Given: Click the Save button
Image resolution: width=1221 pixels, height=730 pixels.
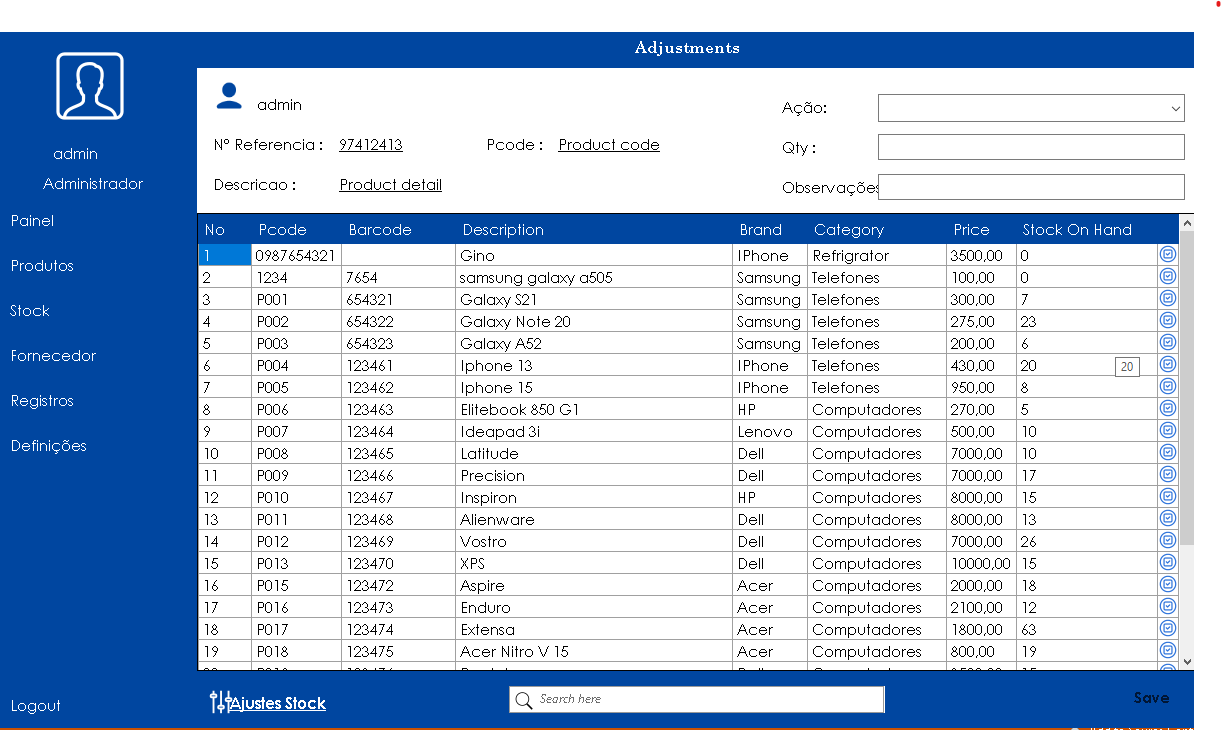Looking at the screenshot, I should 1150,698.
